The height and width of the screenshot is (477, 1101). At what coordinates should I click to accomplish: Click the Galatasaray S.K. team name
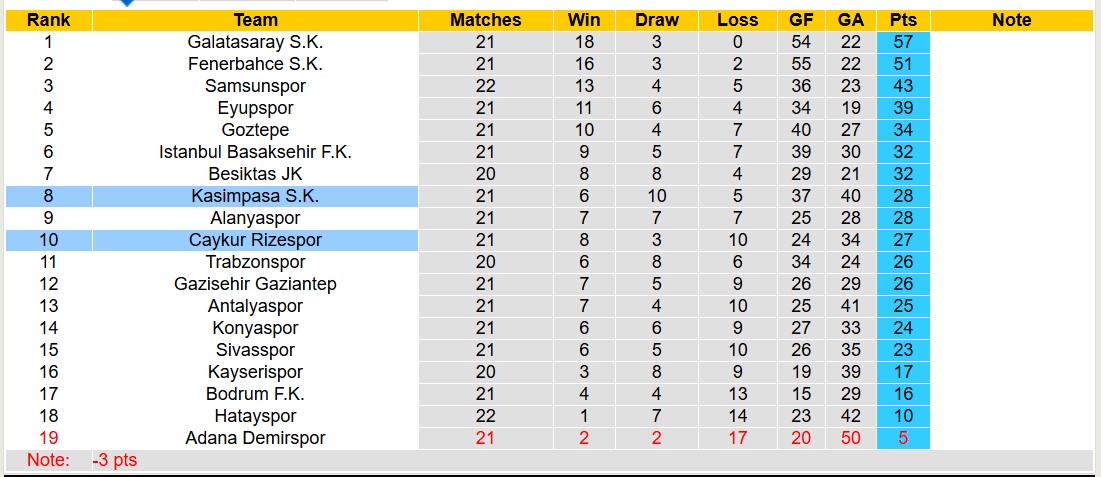point(255,42)
